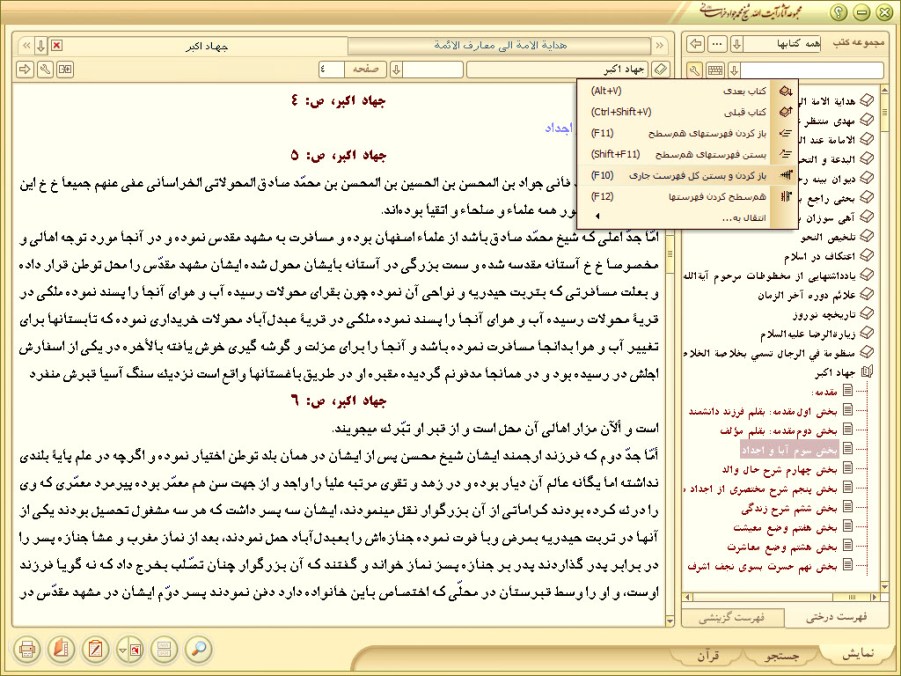Click the book list search input field
The width and height of the screenshot is (901, 676).
[x=812, y=70]
